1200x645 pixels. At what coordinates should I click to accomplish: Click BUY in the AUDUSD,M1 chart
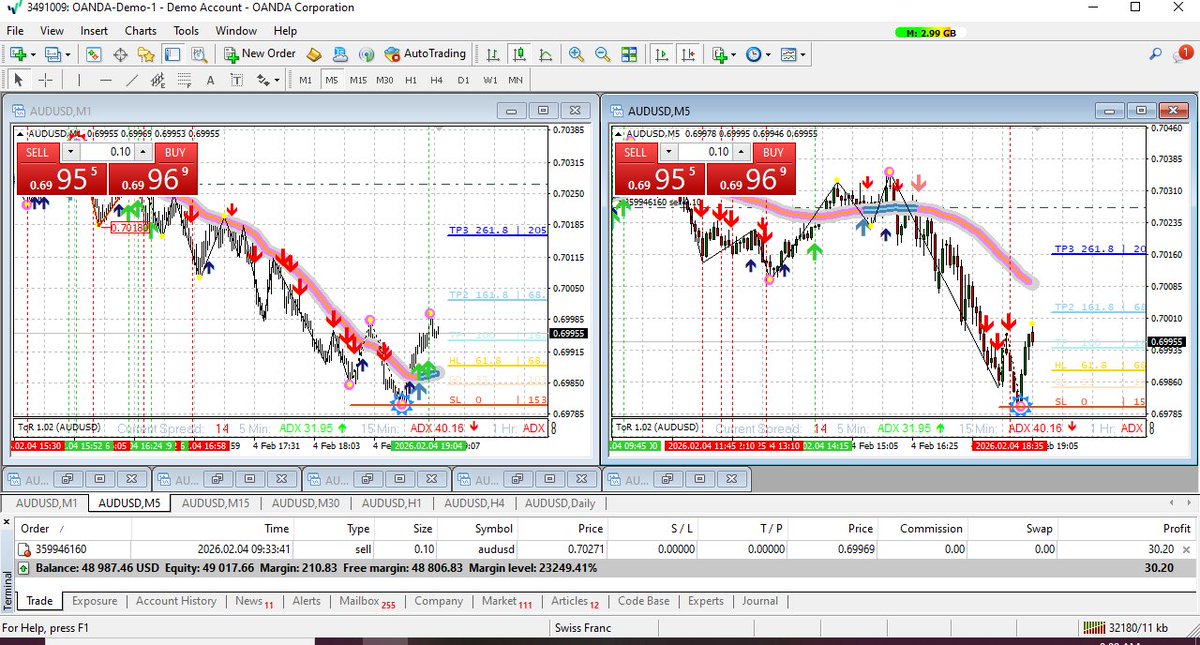pyautogui.click(x=175, y=152)
